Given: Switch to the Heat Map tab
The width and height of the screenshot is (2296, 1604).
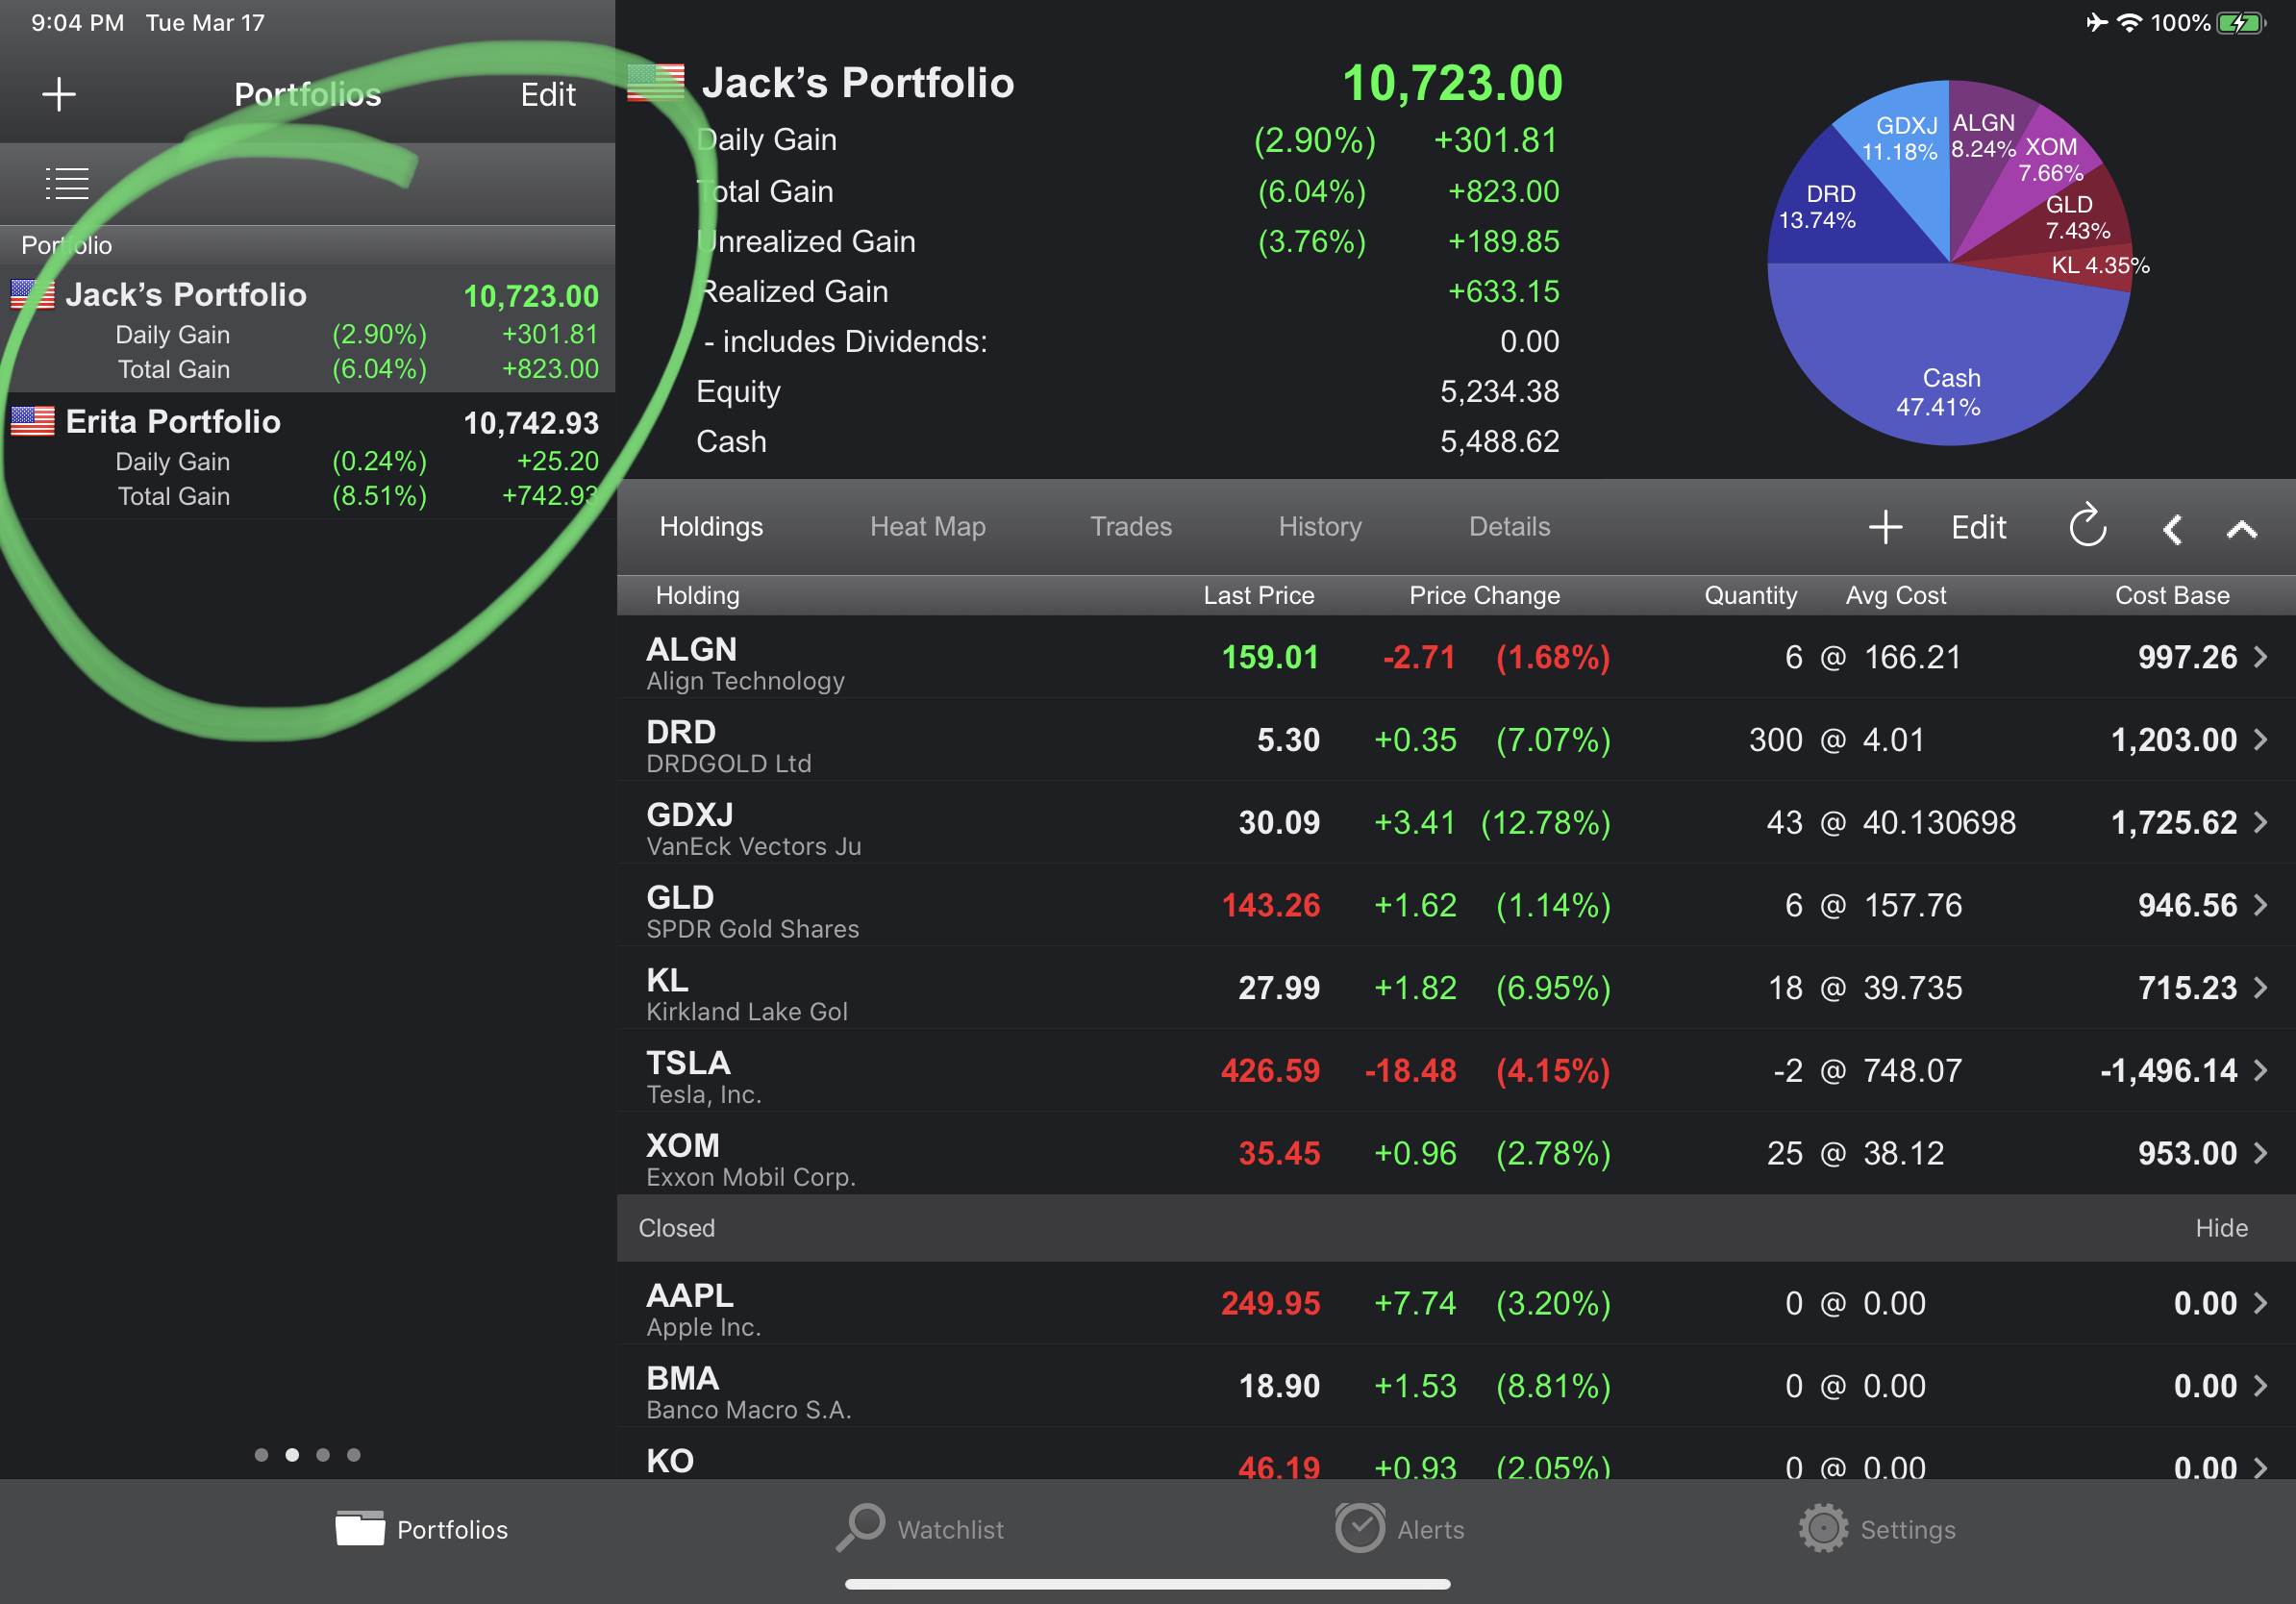Looking at the screenshot, I should click(x=927, y=527).
